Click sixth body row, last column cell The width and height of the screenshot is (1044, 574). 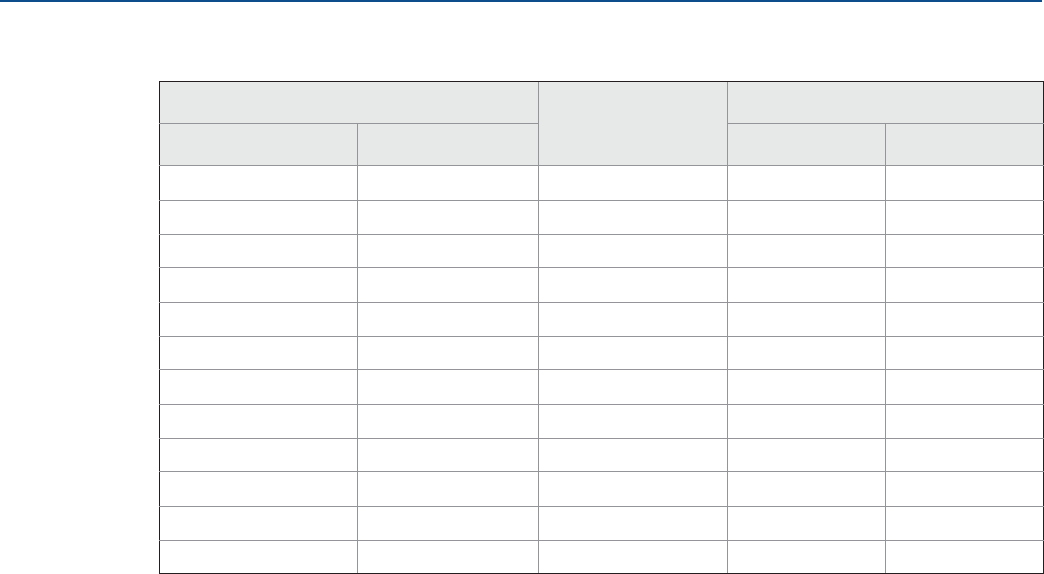point(960,352)
